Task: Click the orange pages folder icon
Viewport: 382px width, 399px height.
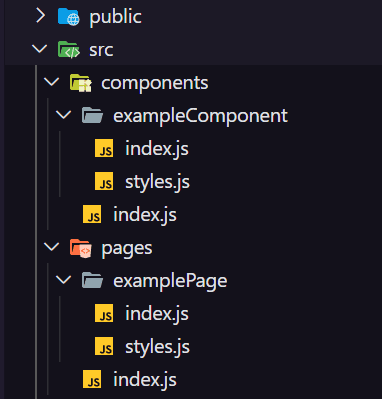Action: (x=81, y=248)
